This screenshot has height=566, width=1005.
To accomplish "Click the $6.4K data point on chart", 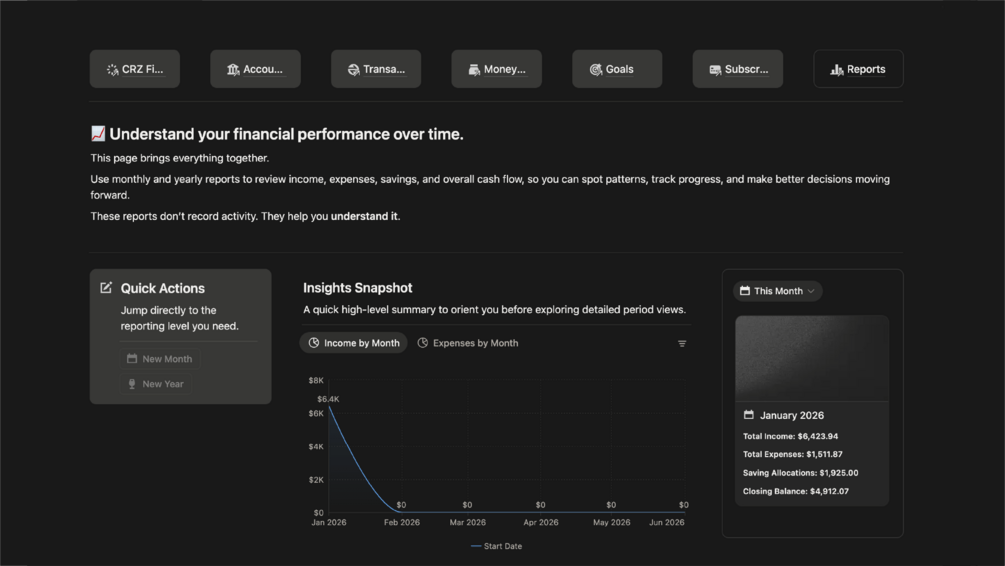I will 329,408.
